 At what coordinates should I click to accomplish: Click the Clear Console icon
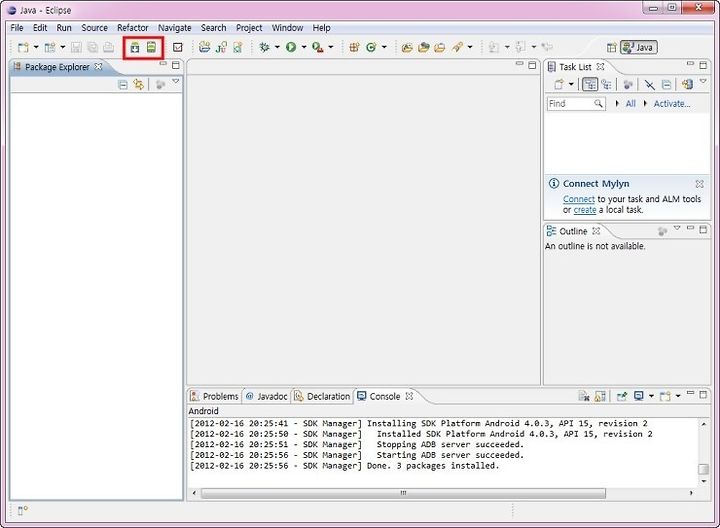click(583, 396)
